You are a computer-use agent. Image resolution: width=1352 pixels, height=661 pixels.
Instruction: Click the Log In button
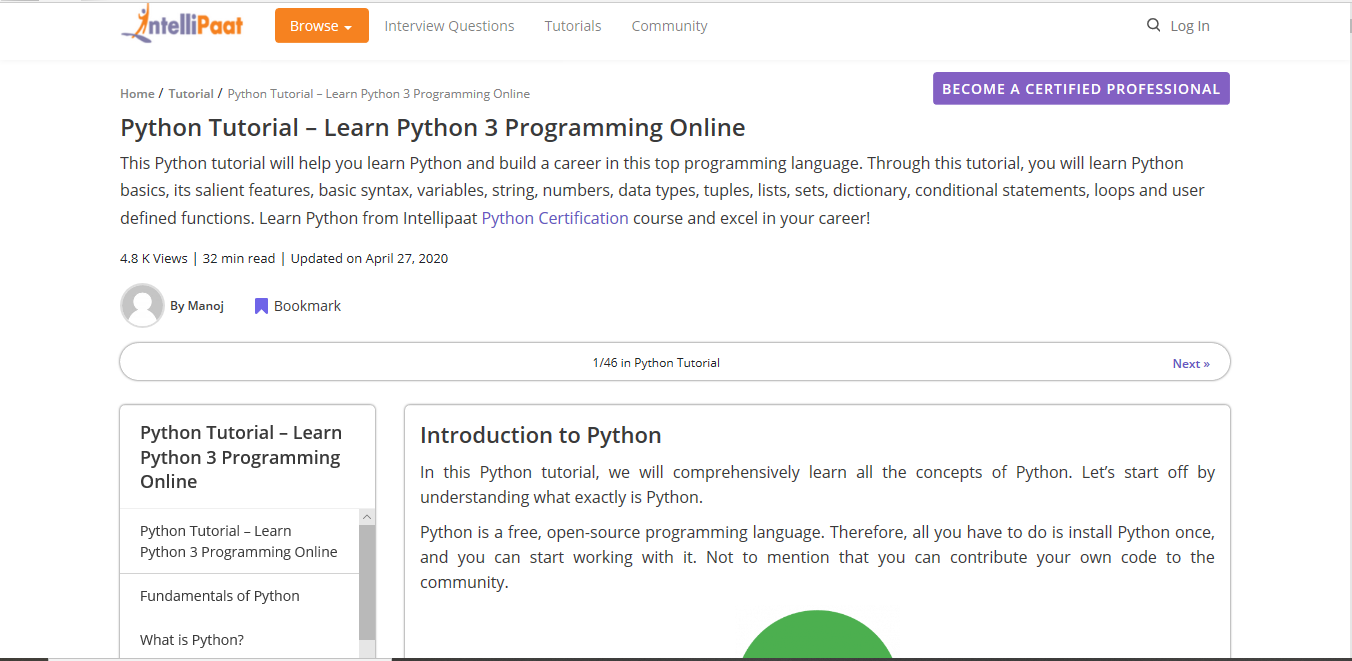point(1190,25)
